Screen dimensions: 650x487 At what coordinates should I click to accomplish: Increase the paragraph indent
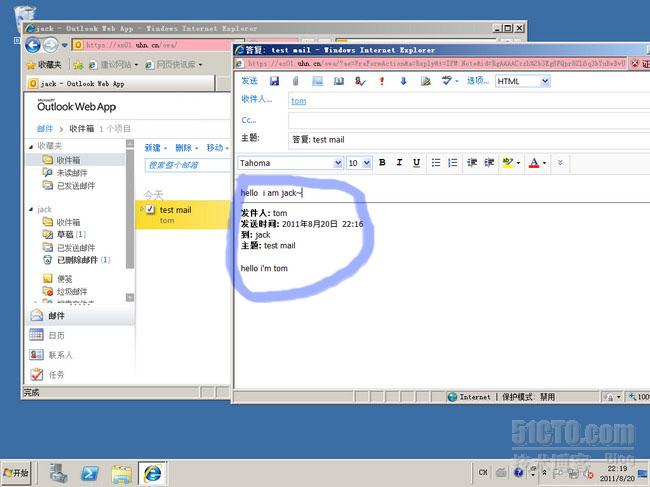[x=489, y=162]
